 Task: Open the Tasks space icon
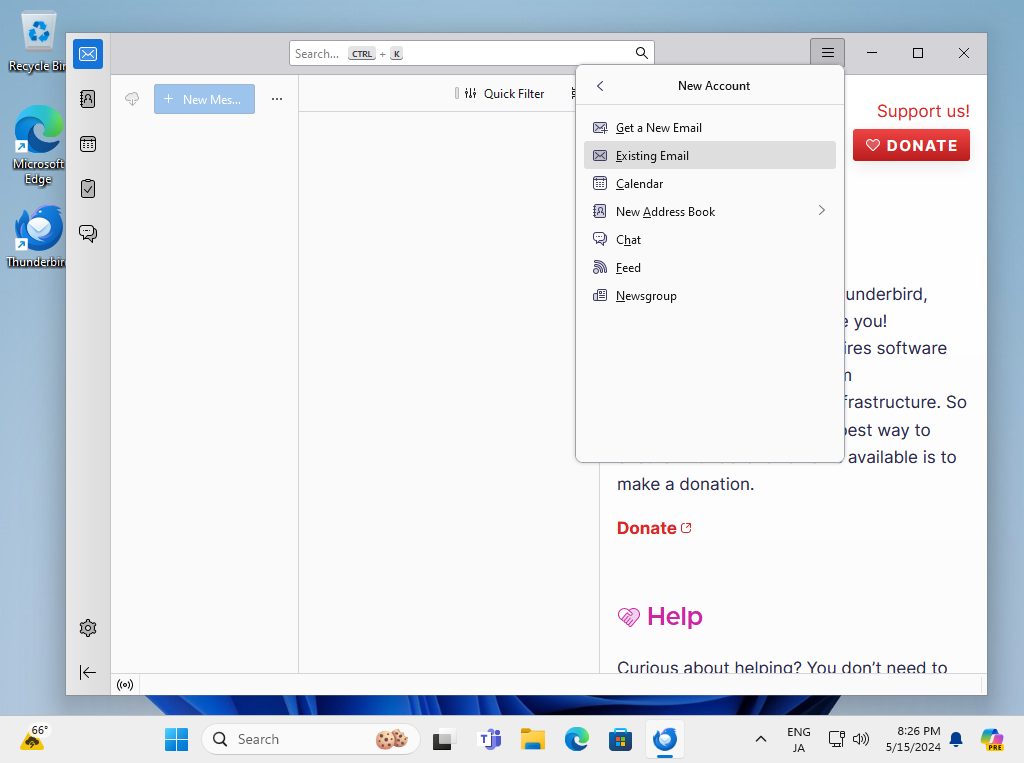point(88,188)
